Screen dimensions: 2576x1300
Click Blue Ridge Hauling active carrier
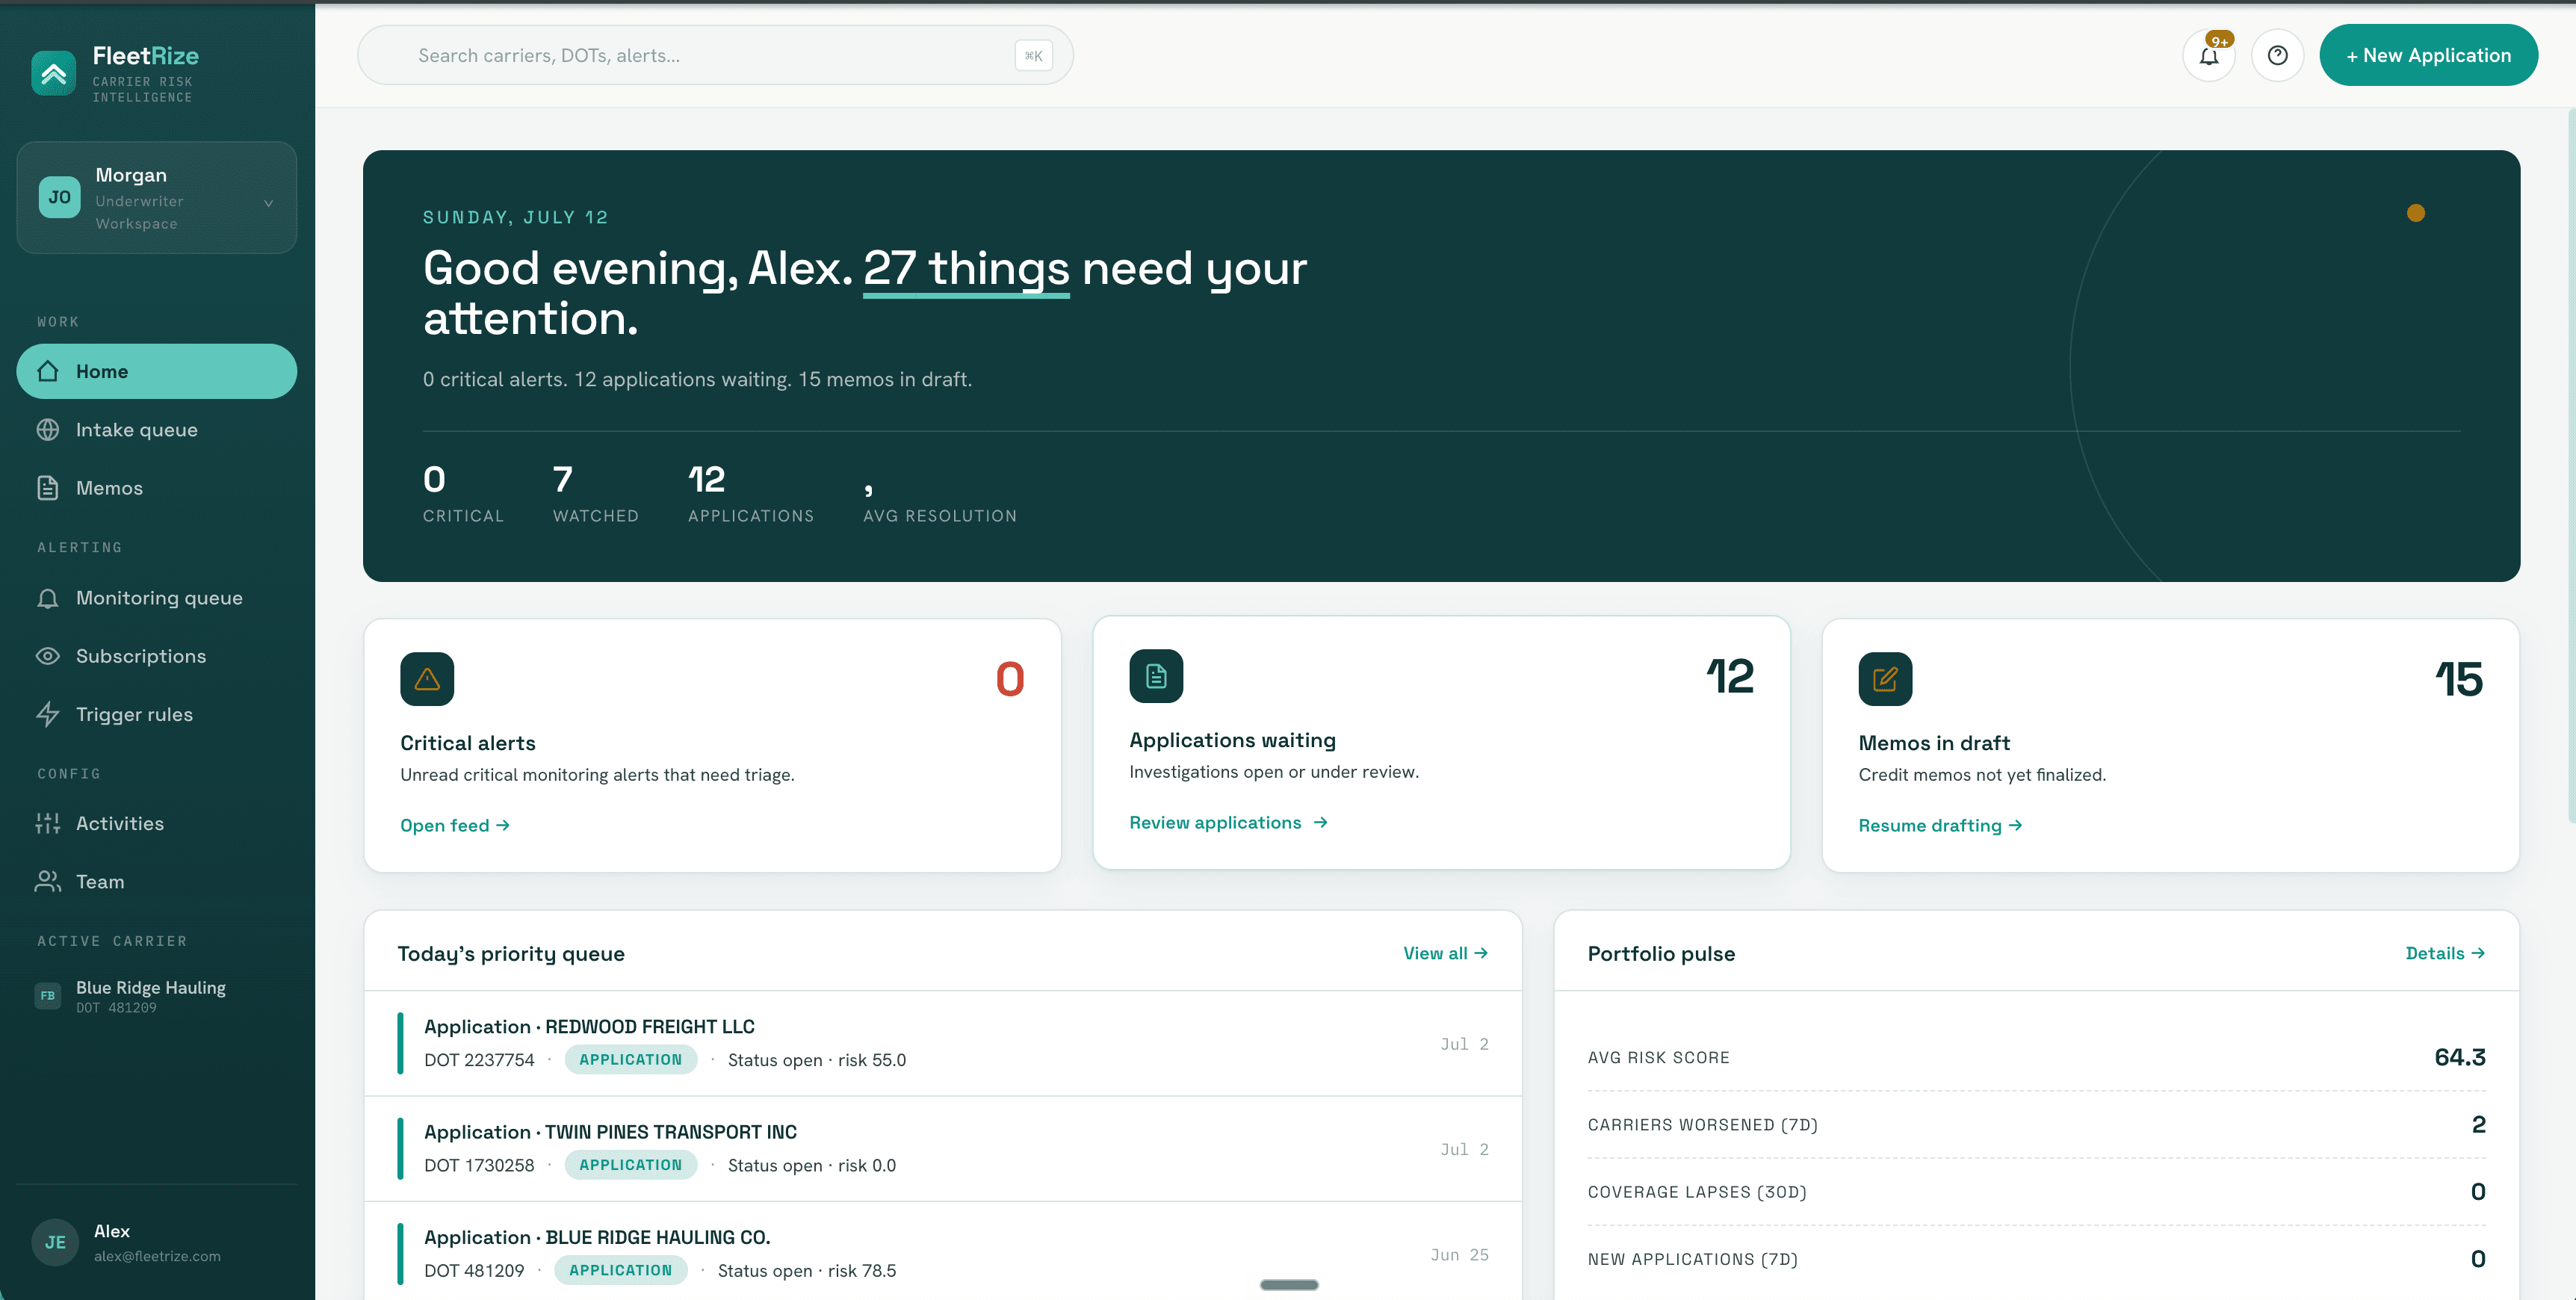coord(157,996)
